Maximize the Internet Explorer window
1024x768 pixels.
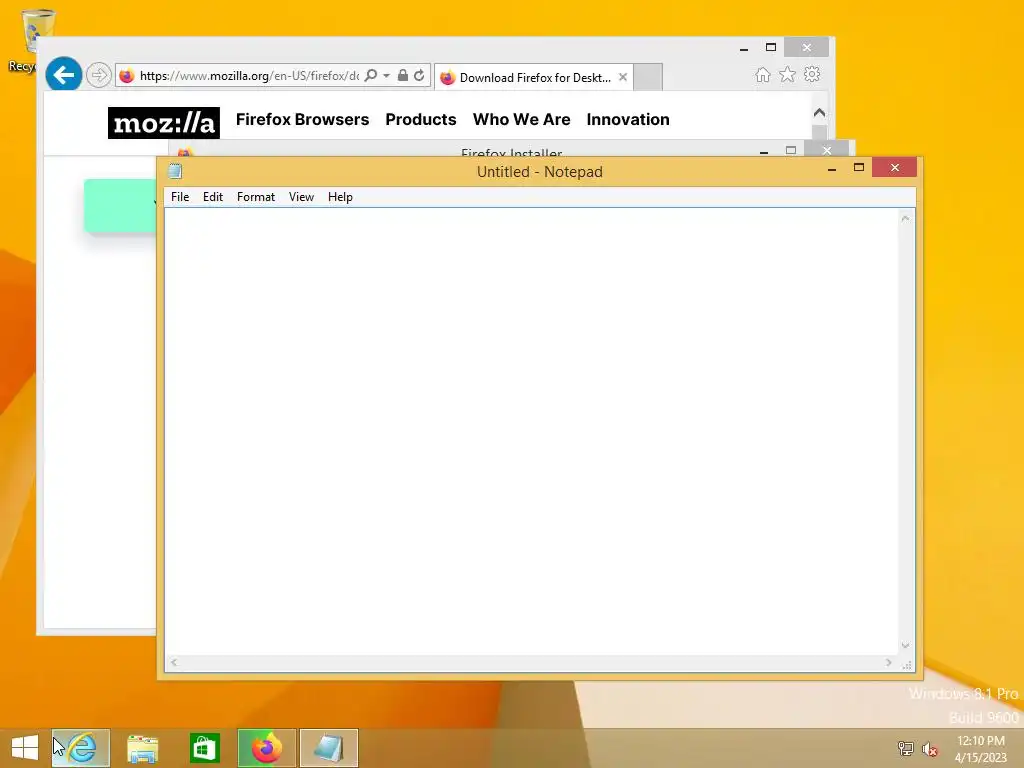(x=771, y=48)
